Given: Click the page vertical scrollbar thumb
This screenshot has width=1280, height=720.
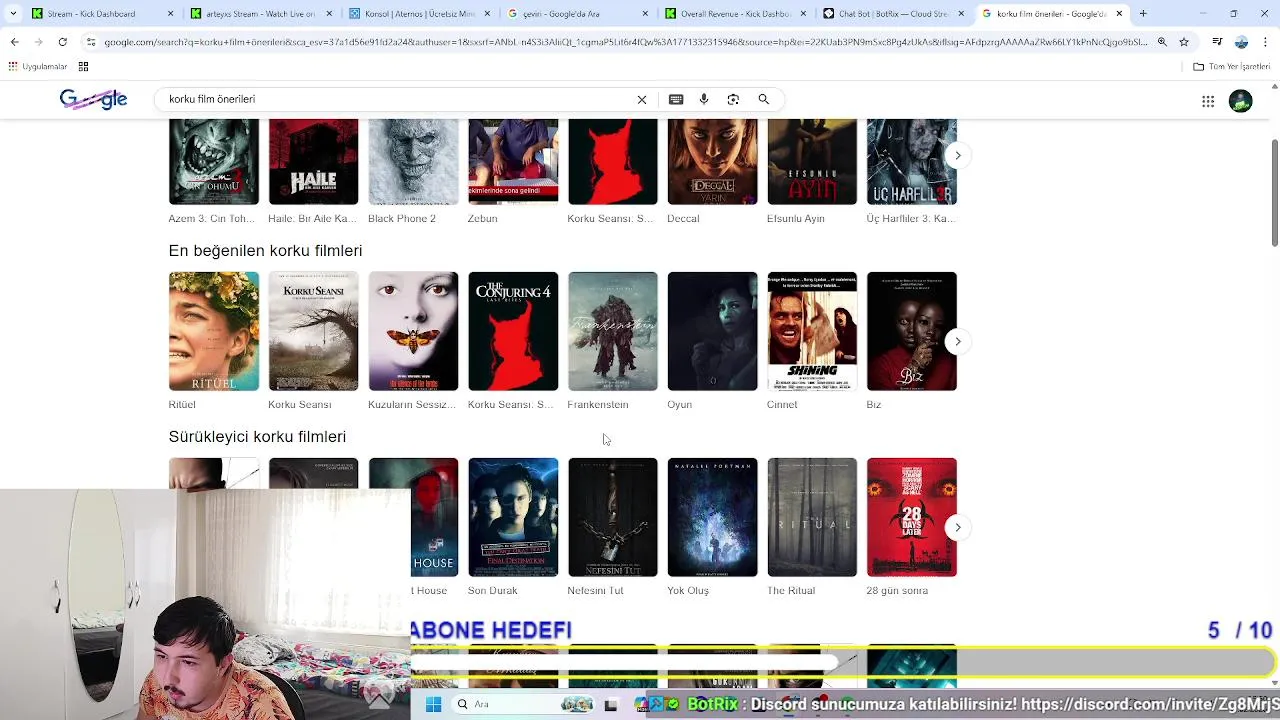Looking at the screenshot, I should tap(1274, 192).
